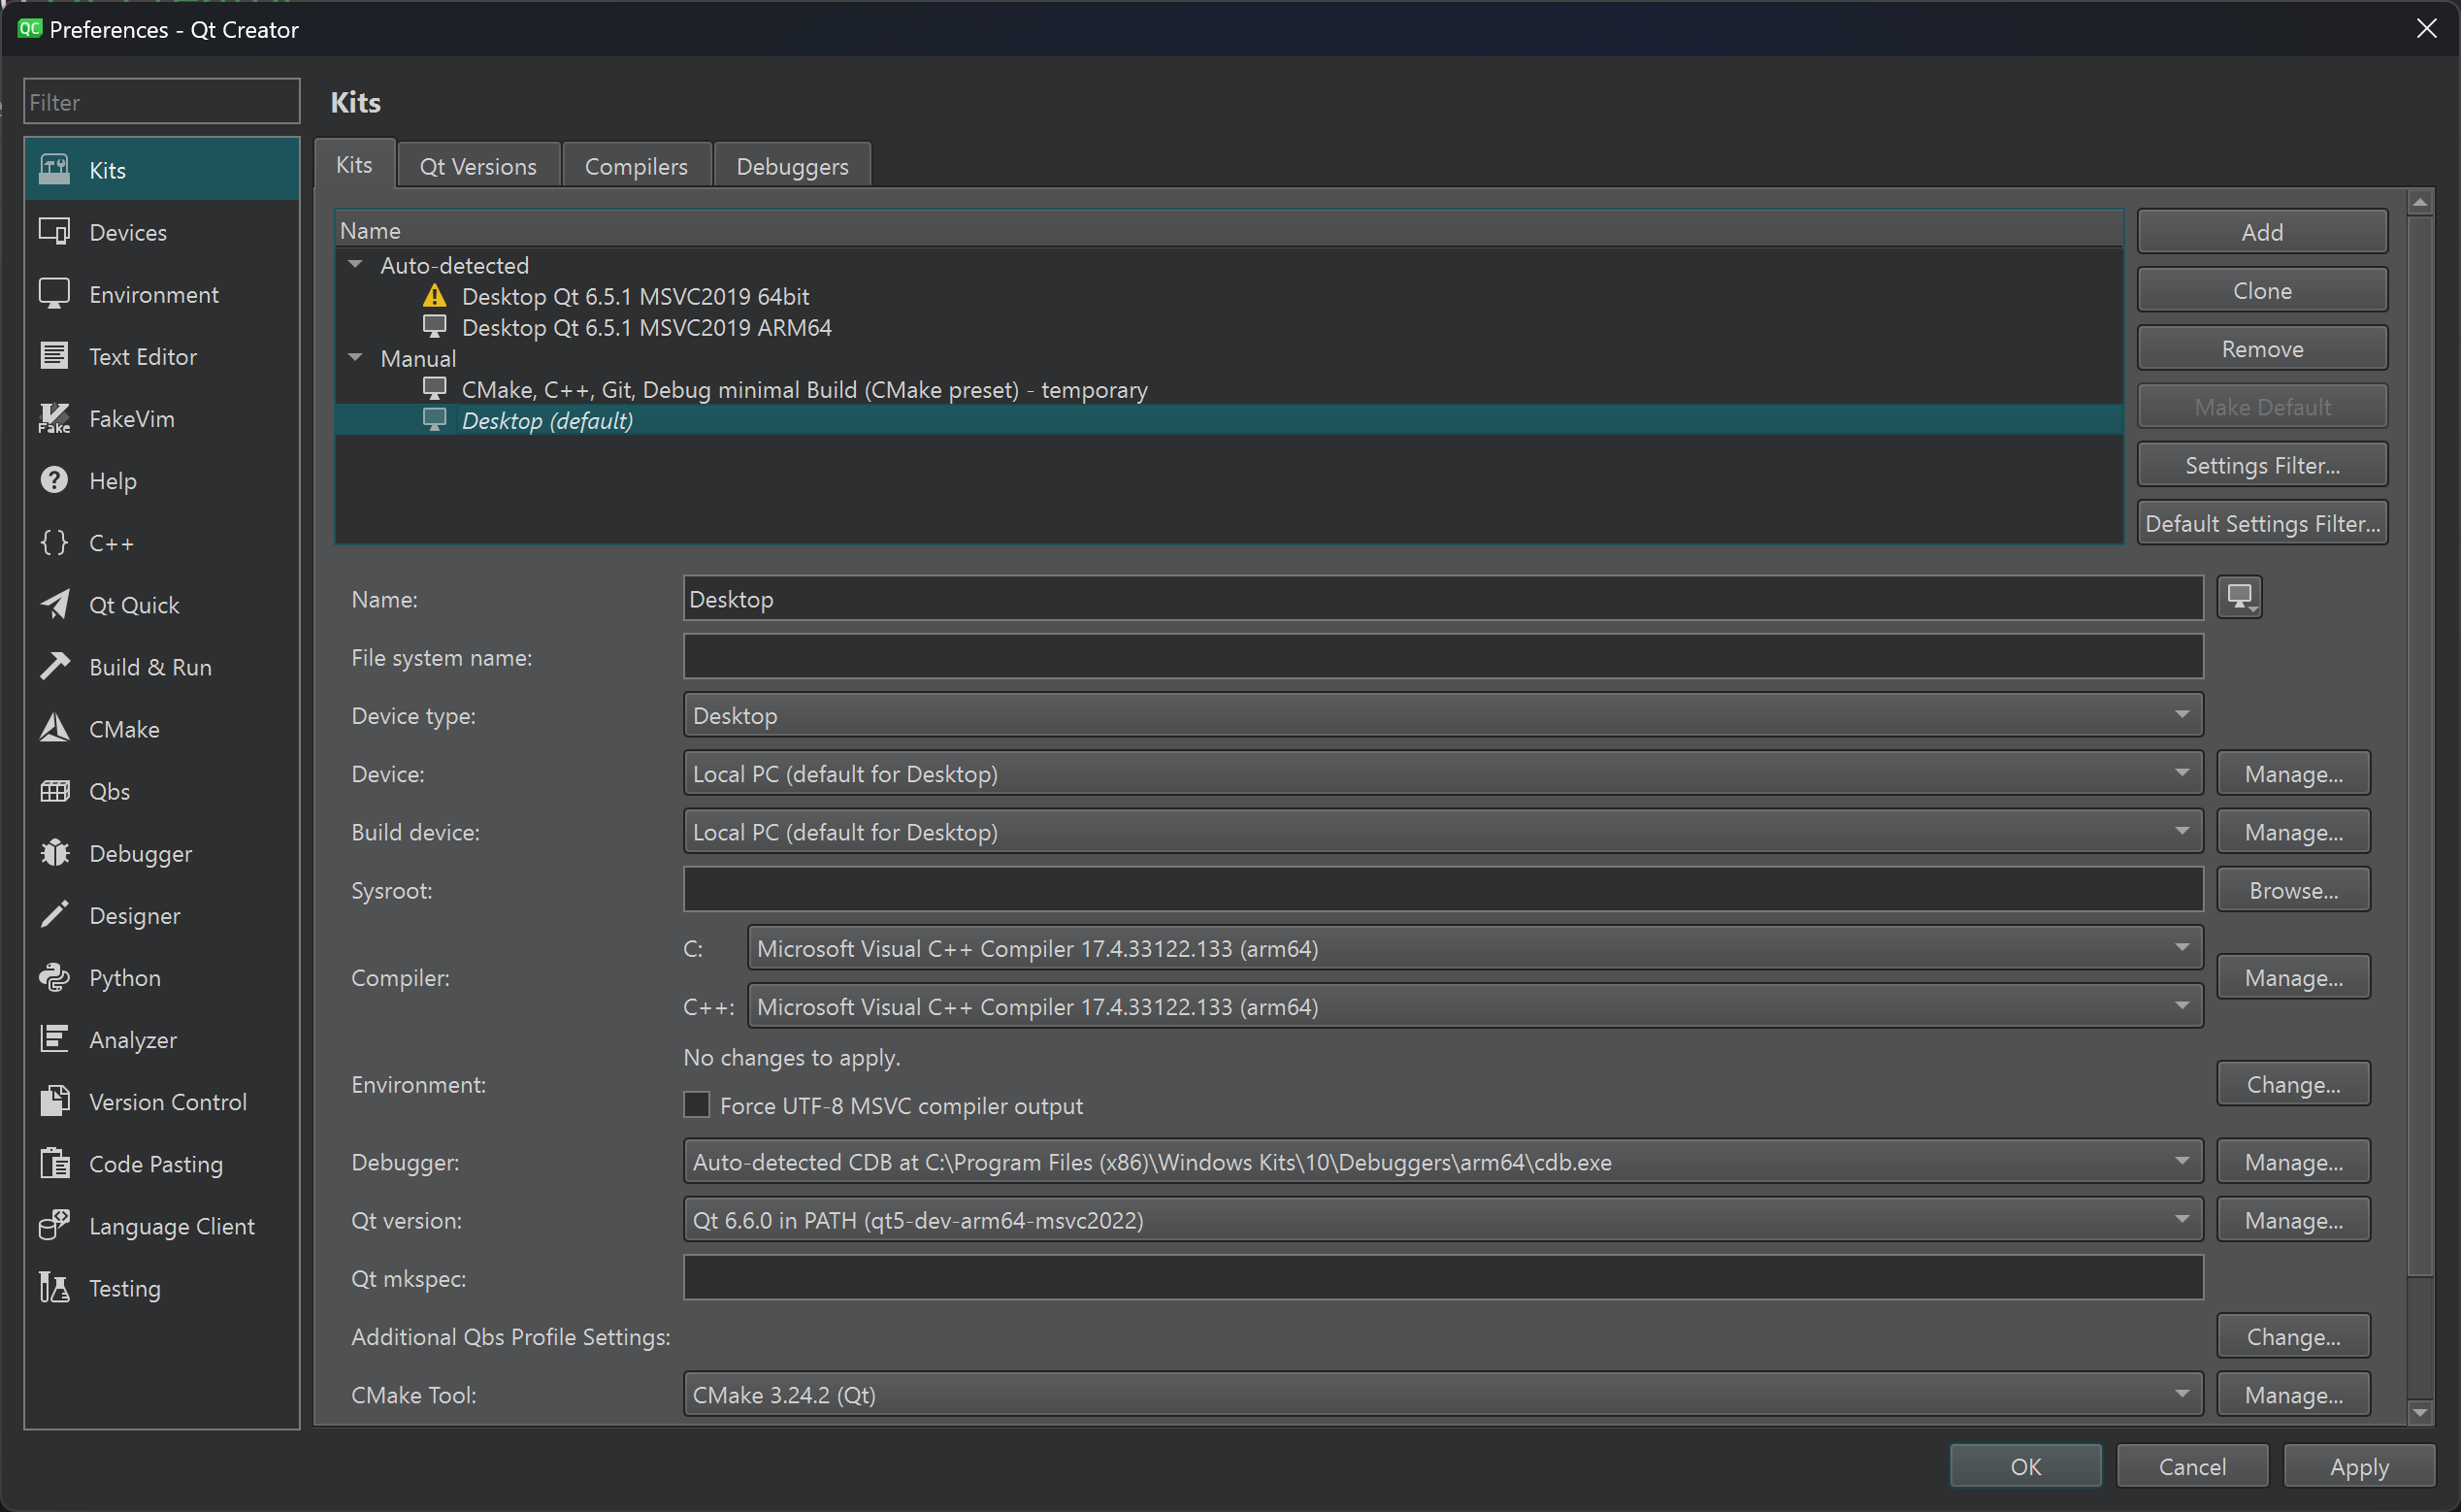
Task: Open the CMake settings section
Action: tap(124, 728)
